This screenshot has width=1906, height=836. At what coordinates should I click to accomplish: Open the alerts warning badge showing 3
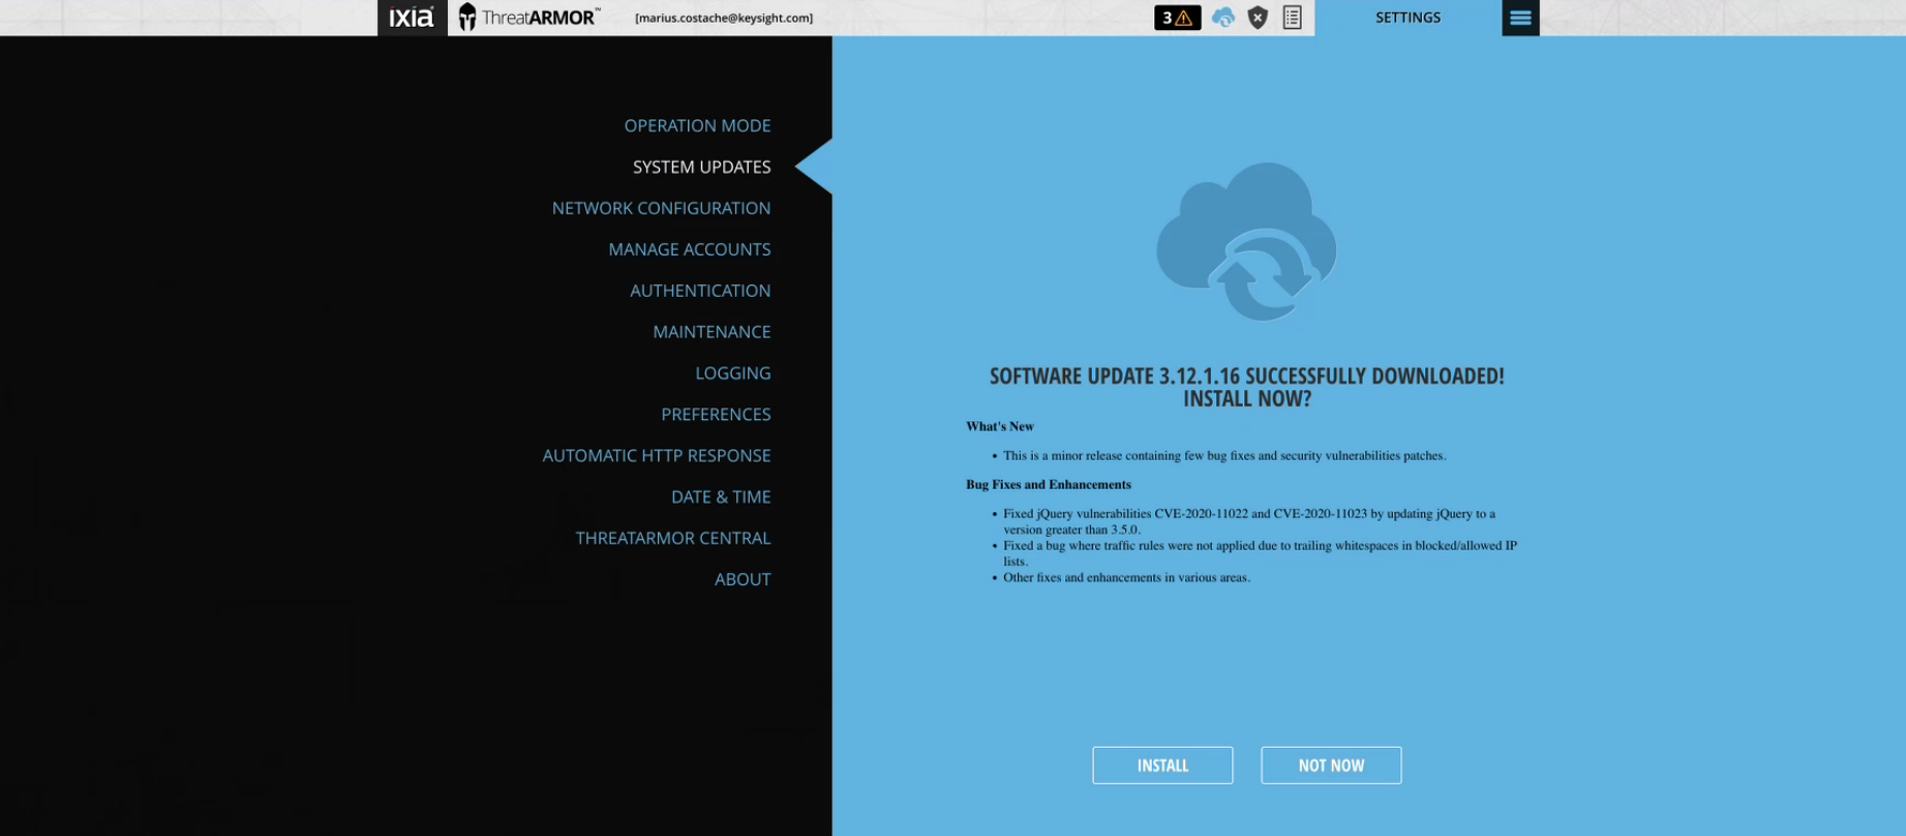1177,17
